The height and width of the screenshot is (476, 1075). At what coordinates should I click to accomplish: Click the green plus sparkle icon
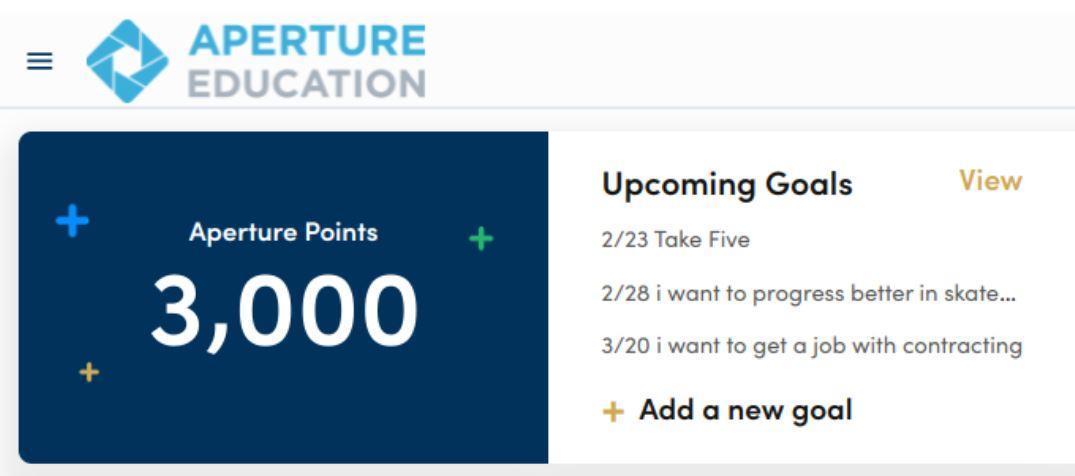coord(481,238)
